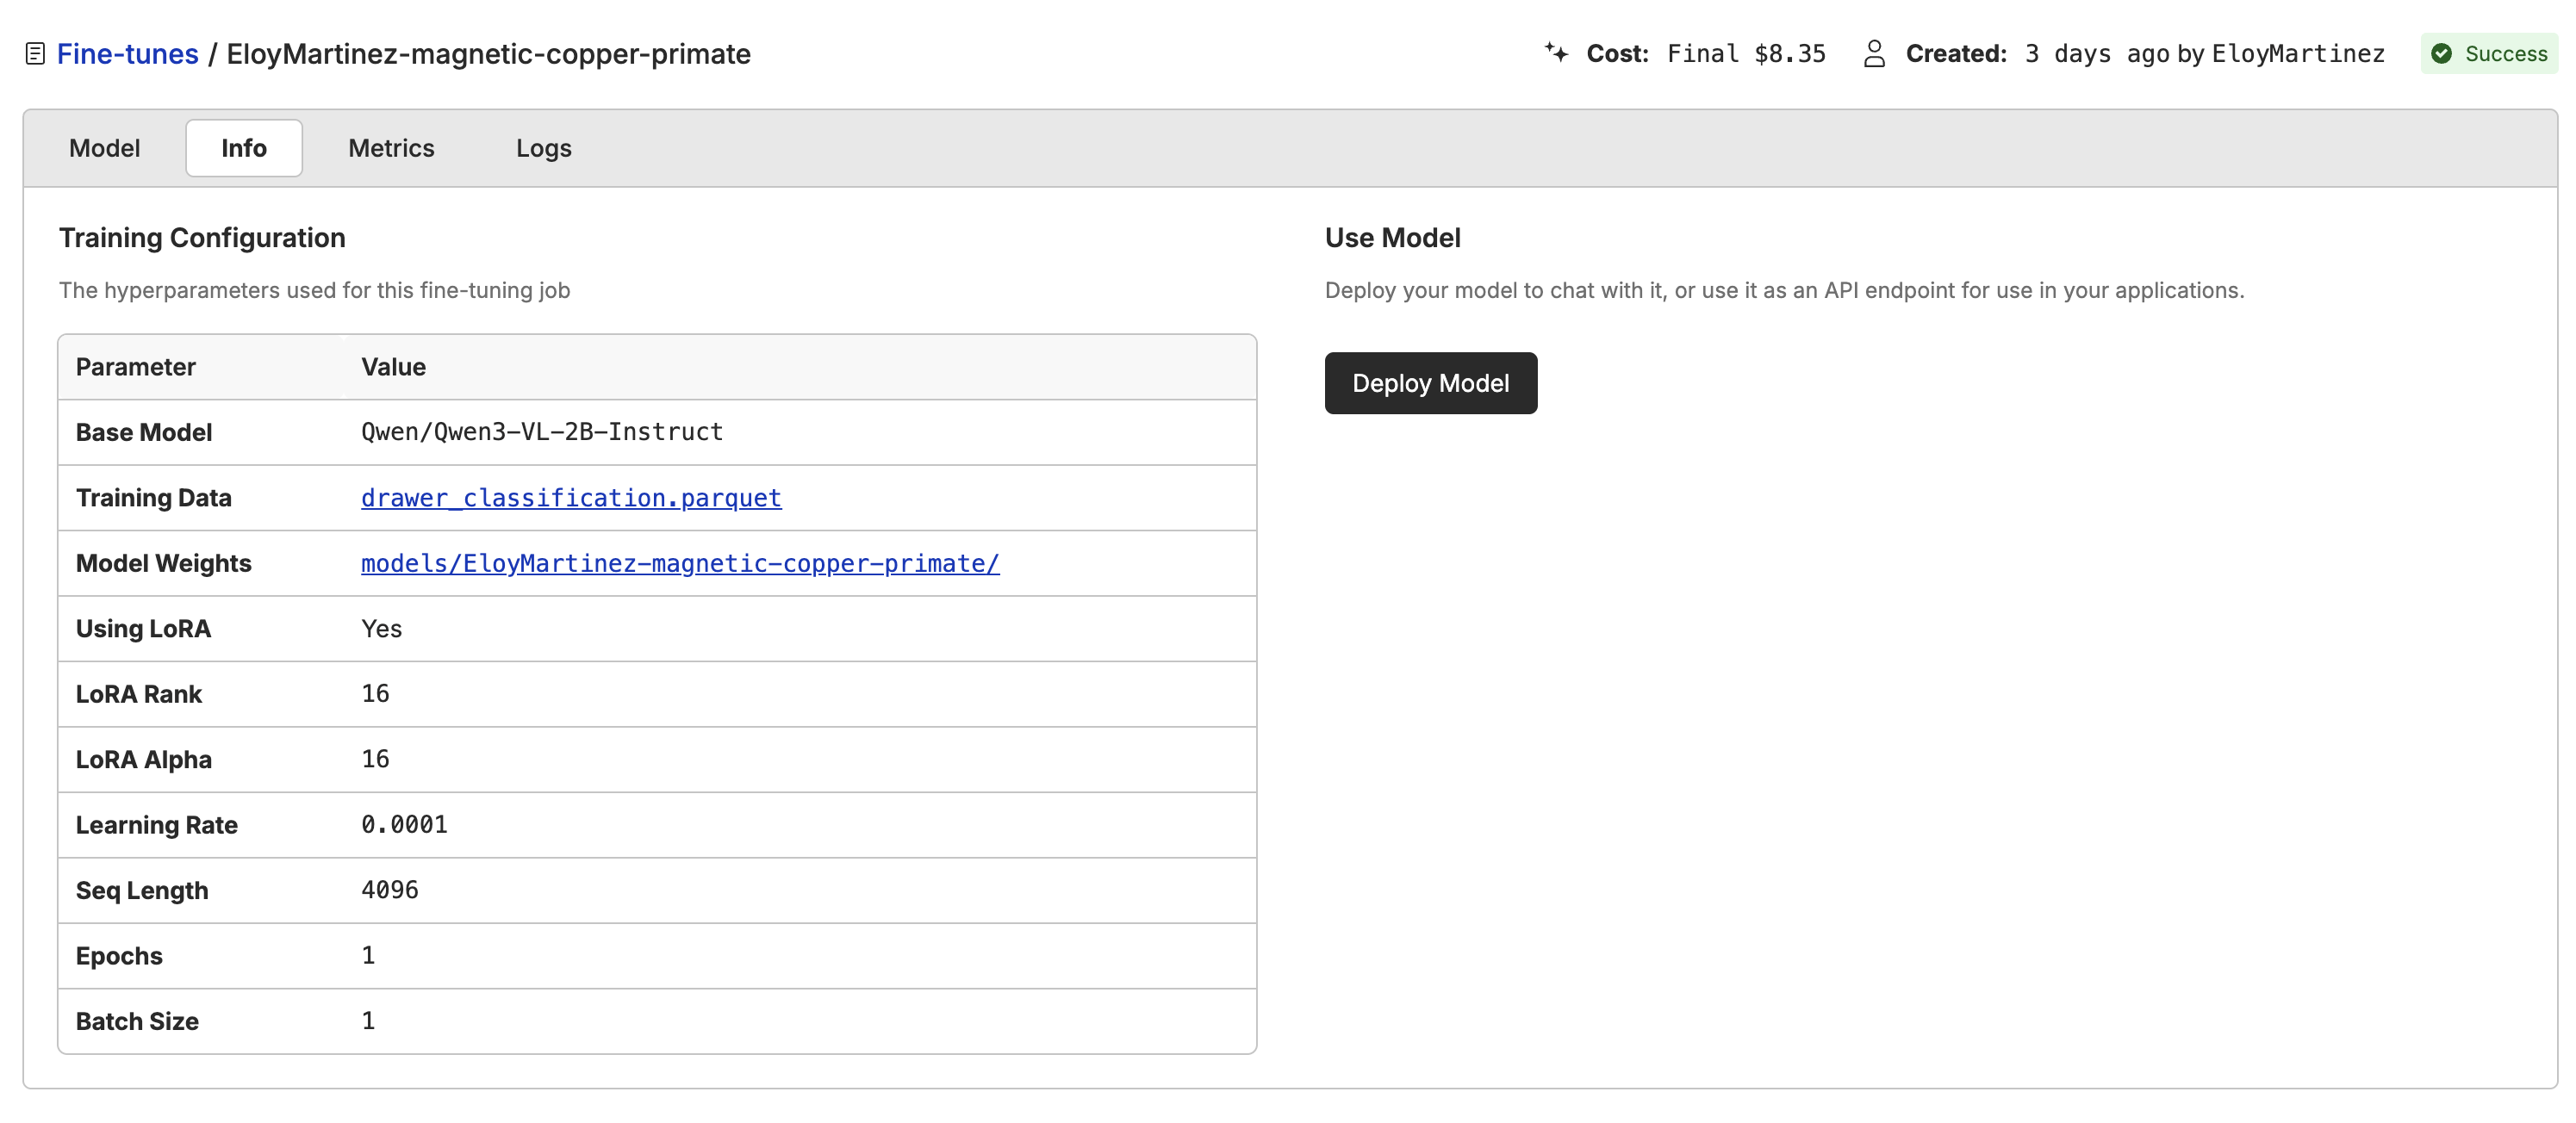
Task: Click the green checkmark in the Success badge
Action: 2443,54
